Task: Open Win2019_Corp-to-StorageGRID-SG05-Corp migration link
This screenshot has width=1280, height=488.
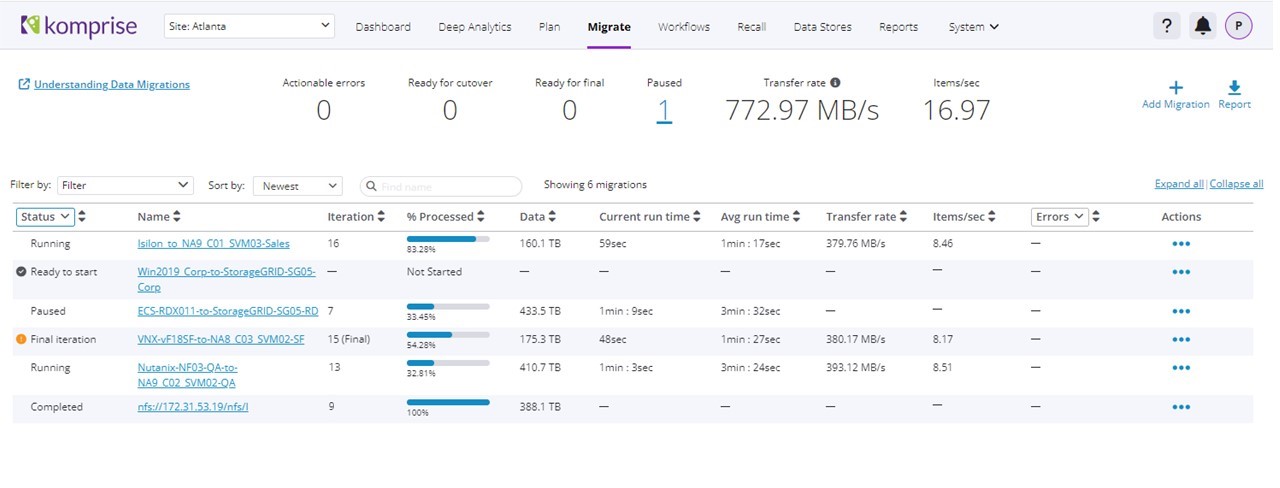Action: pos(227,279)
